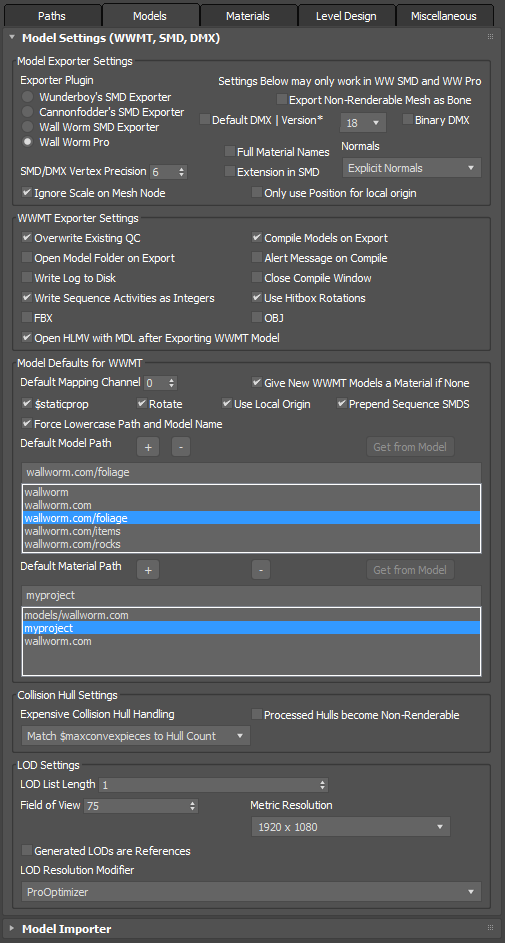Select wallworm.com/items in model path list
This screenshot has width=505, height=943.
point(251,531)
